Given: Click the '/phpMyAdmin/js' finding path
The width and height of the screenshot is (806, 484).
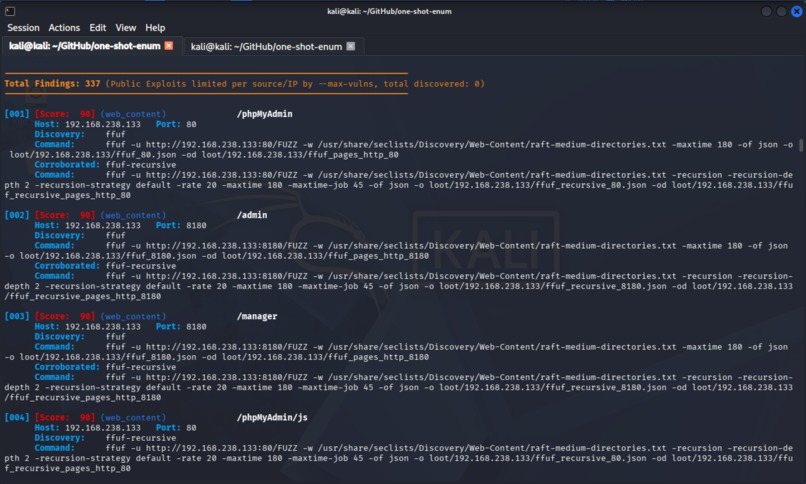Looking at the screenshot, I should [x=272, y=417].
